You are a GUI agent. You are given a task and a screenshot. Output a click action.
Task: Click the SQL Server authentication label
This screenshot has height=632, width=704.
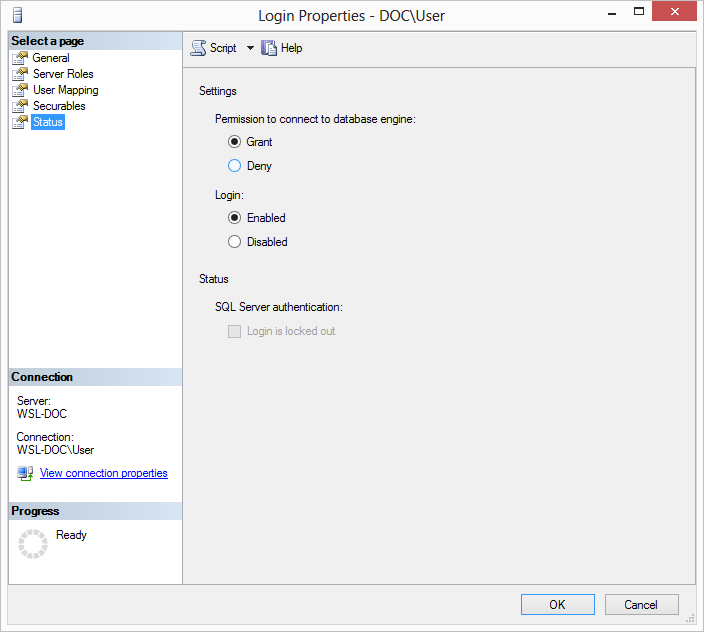coord(279,307)
